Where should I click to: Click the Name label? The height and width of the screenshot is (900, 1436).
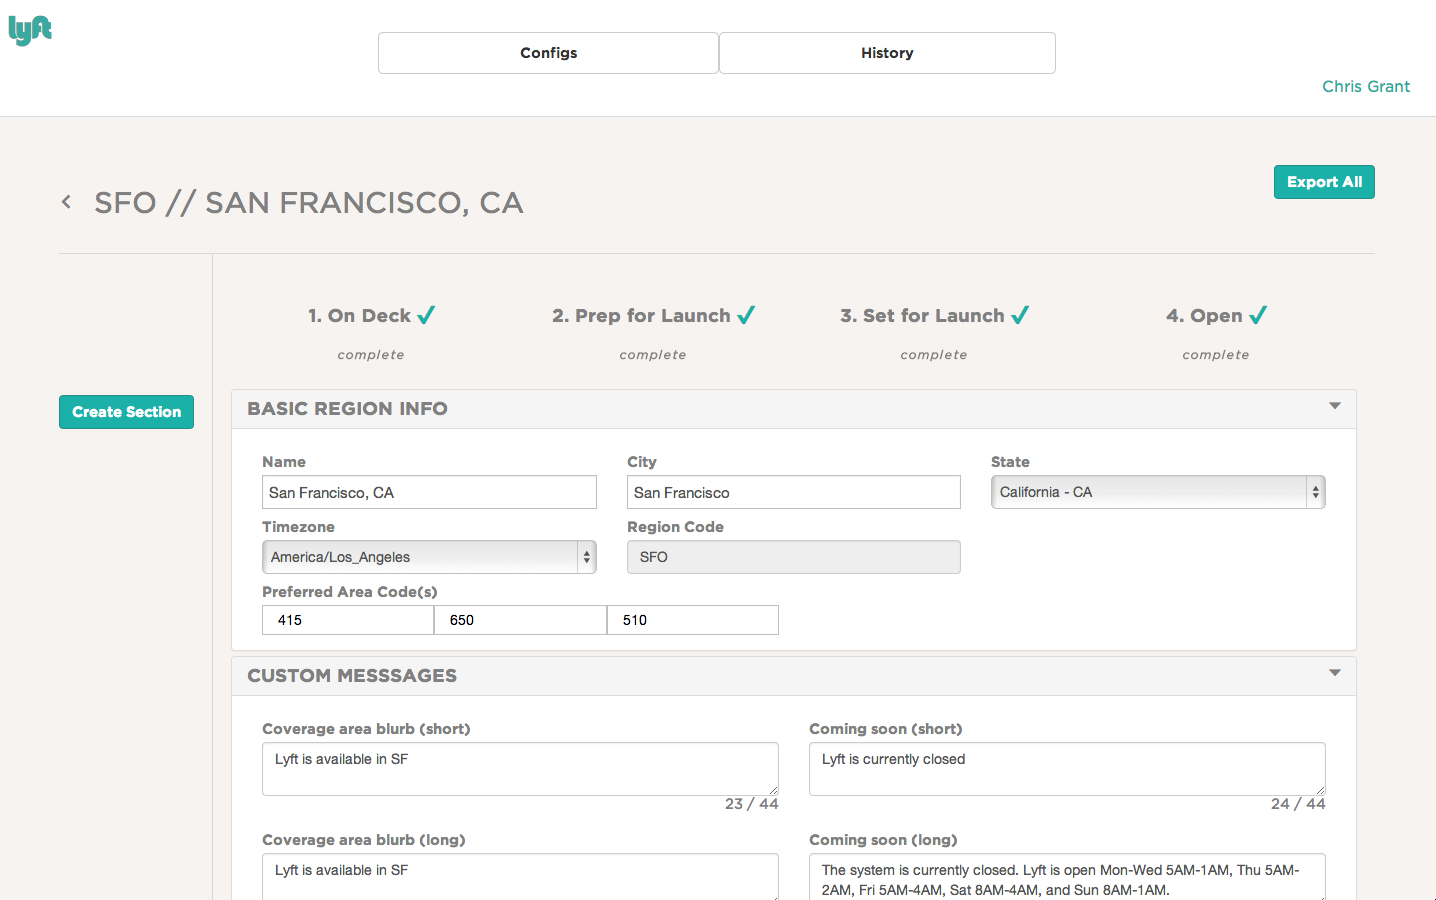(284, 462)
